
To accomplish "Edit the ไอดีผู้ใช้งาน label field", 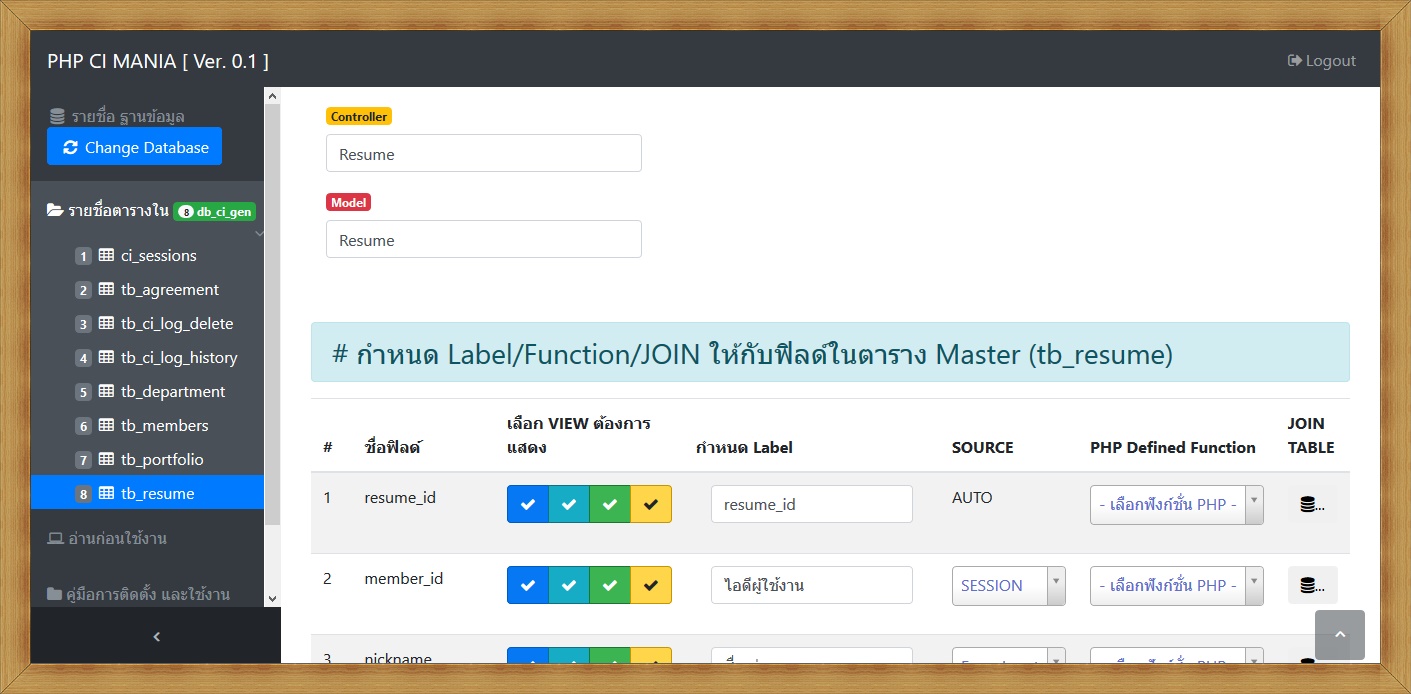I will pos(812,585).
